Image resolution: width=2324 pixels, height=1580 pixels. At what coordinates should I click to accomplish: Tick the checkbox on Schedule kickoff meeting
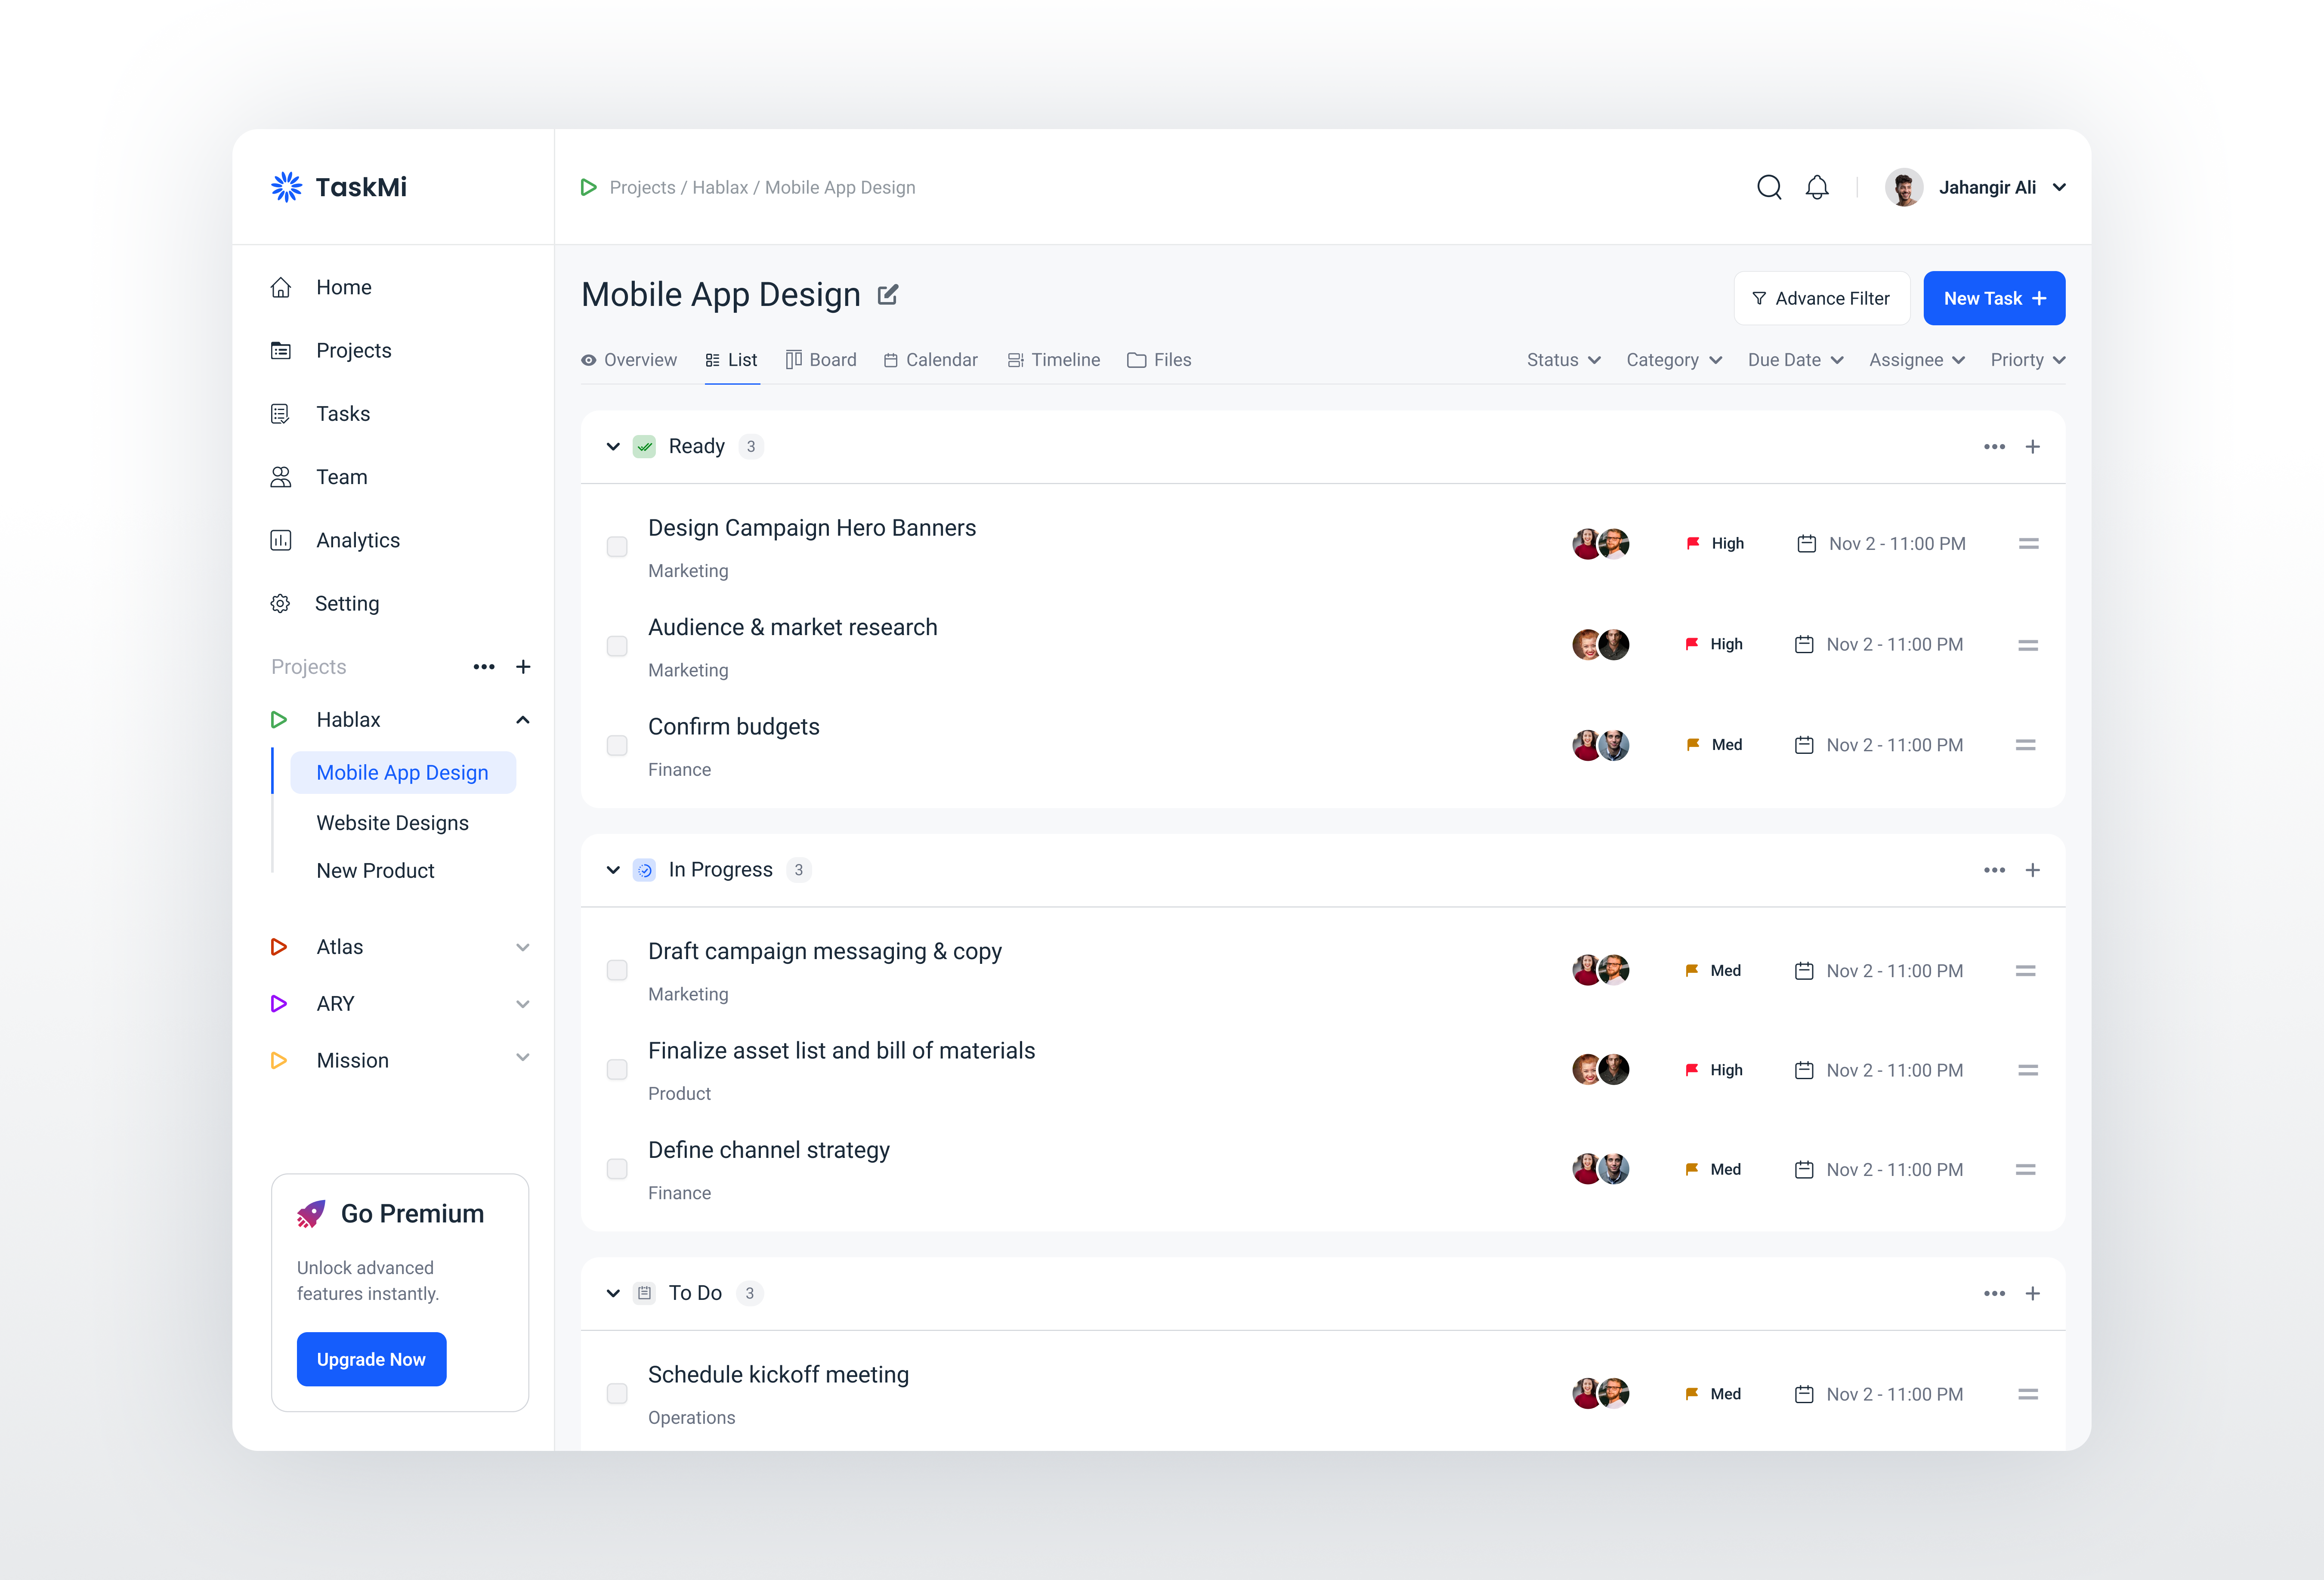coord(617,1393)
